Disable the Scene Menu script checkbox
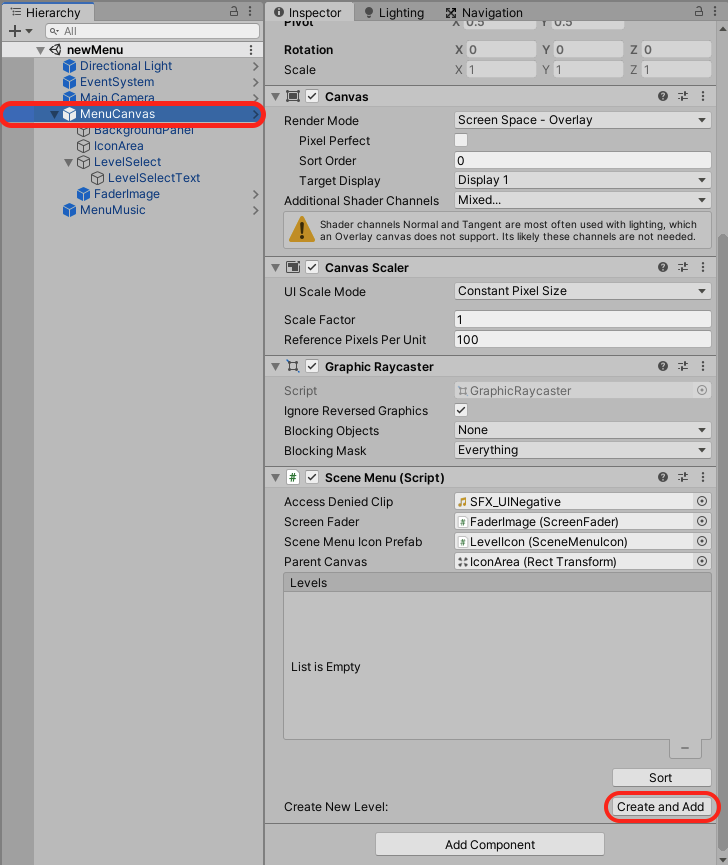Screen dimensions: 728x865 click(312, 478)
